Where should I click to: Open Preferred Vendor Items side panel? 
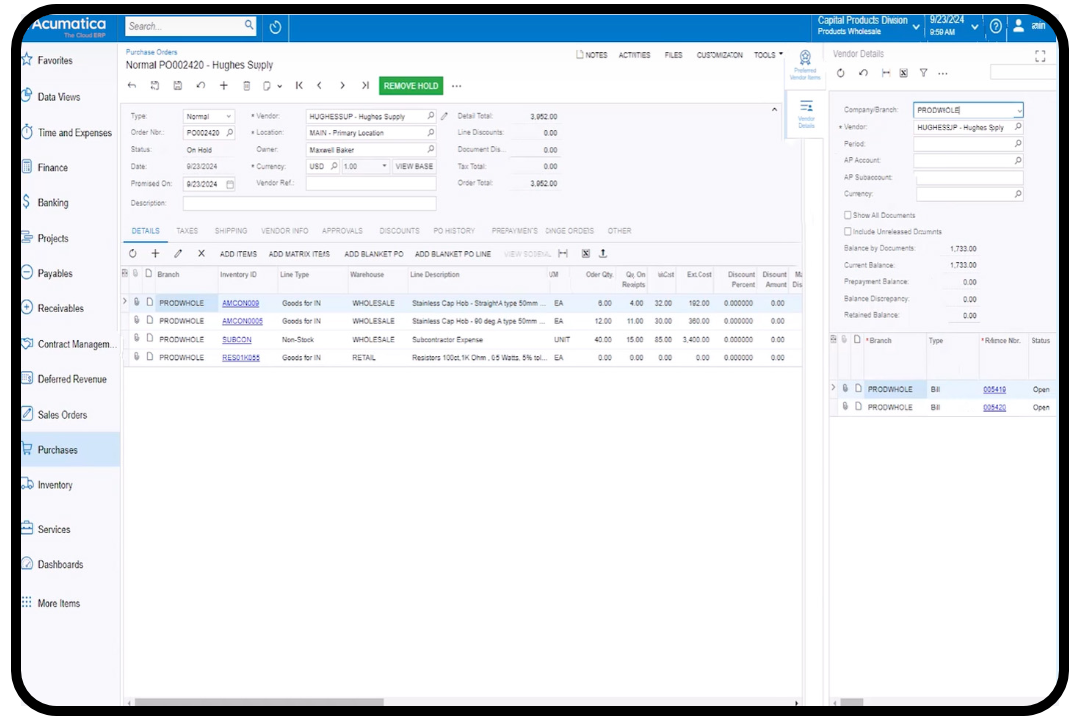[805, 64]
